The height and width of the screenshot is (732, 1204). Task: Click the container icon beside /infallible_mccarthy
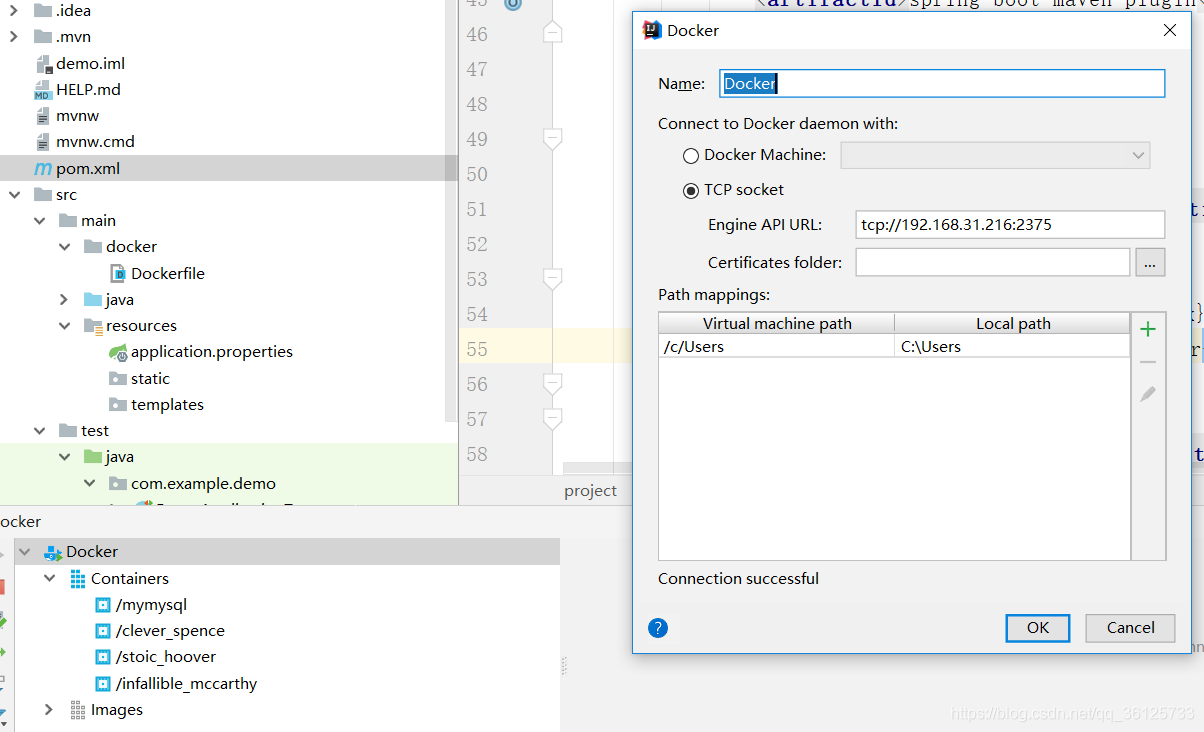[x=102, y=684]
